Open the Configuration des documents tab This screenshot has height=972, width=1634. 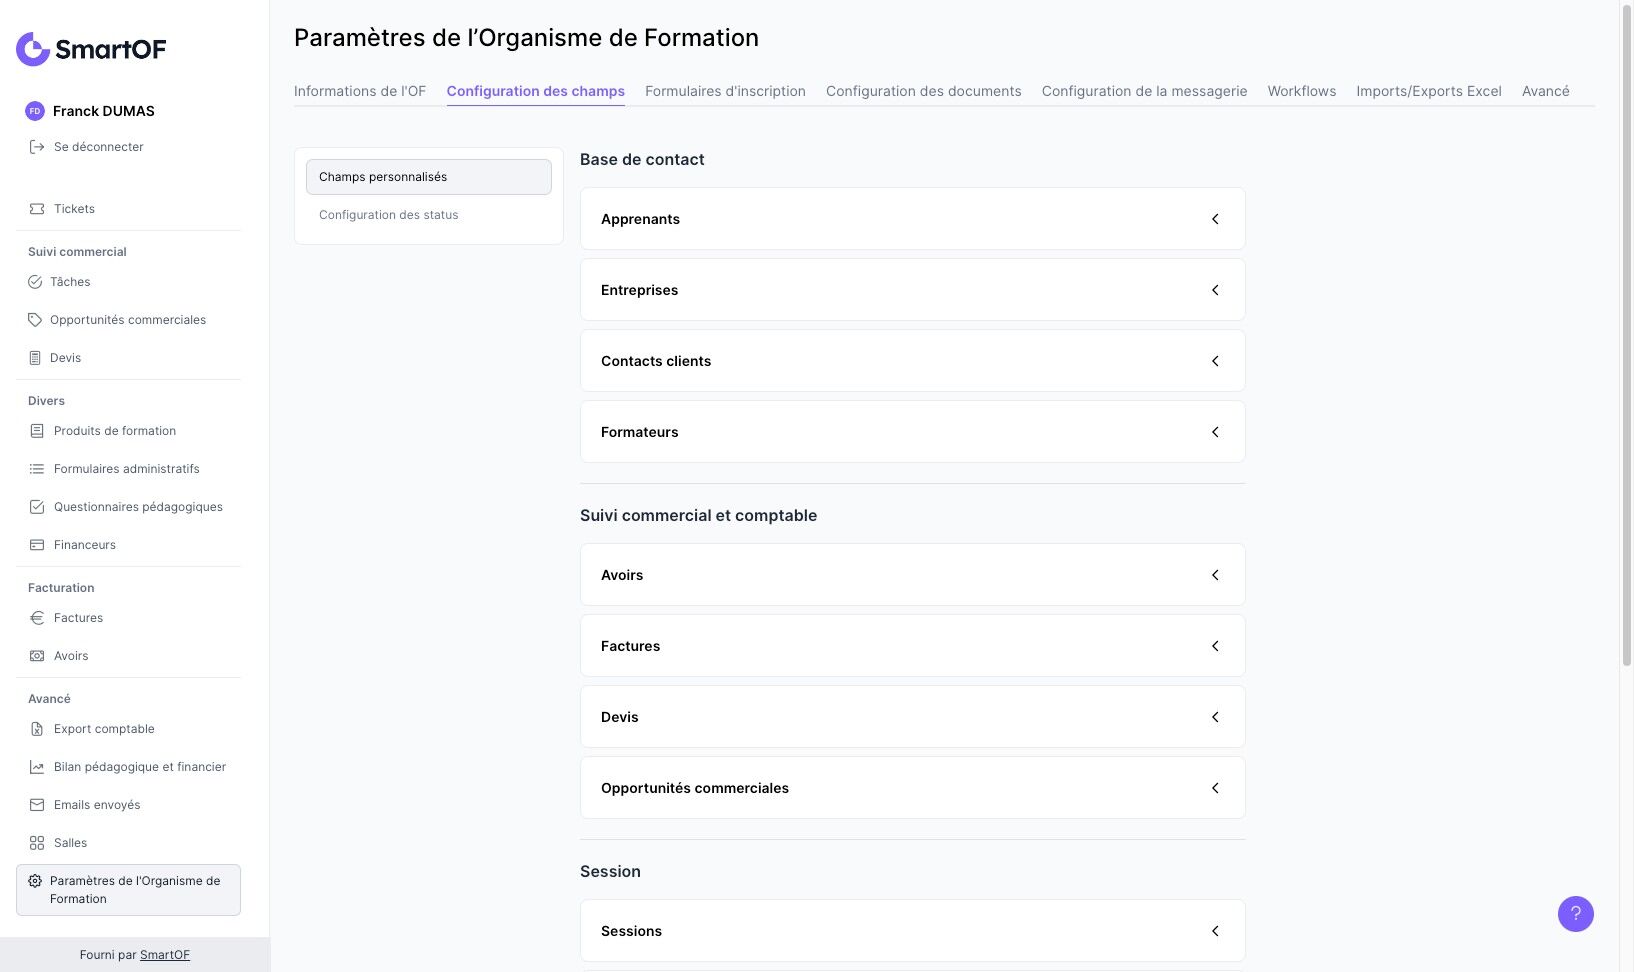pyautogui.click(x=923, y=91)
